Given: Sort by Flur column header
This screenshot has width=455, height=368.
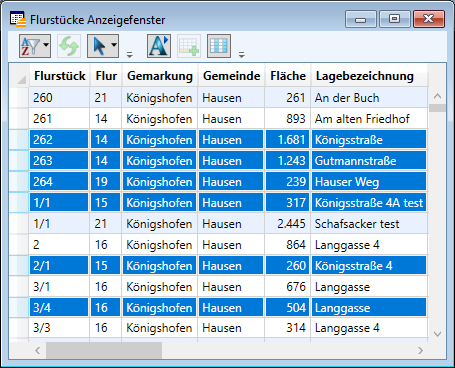Looking at the screenshot, I should coord(106,76).
